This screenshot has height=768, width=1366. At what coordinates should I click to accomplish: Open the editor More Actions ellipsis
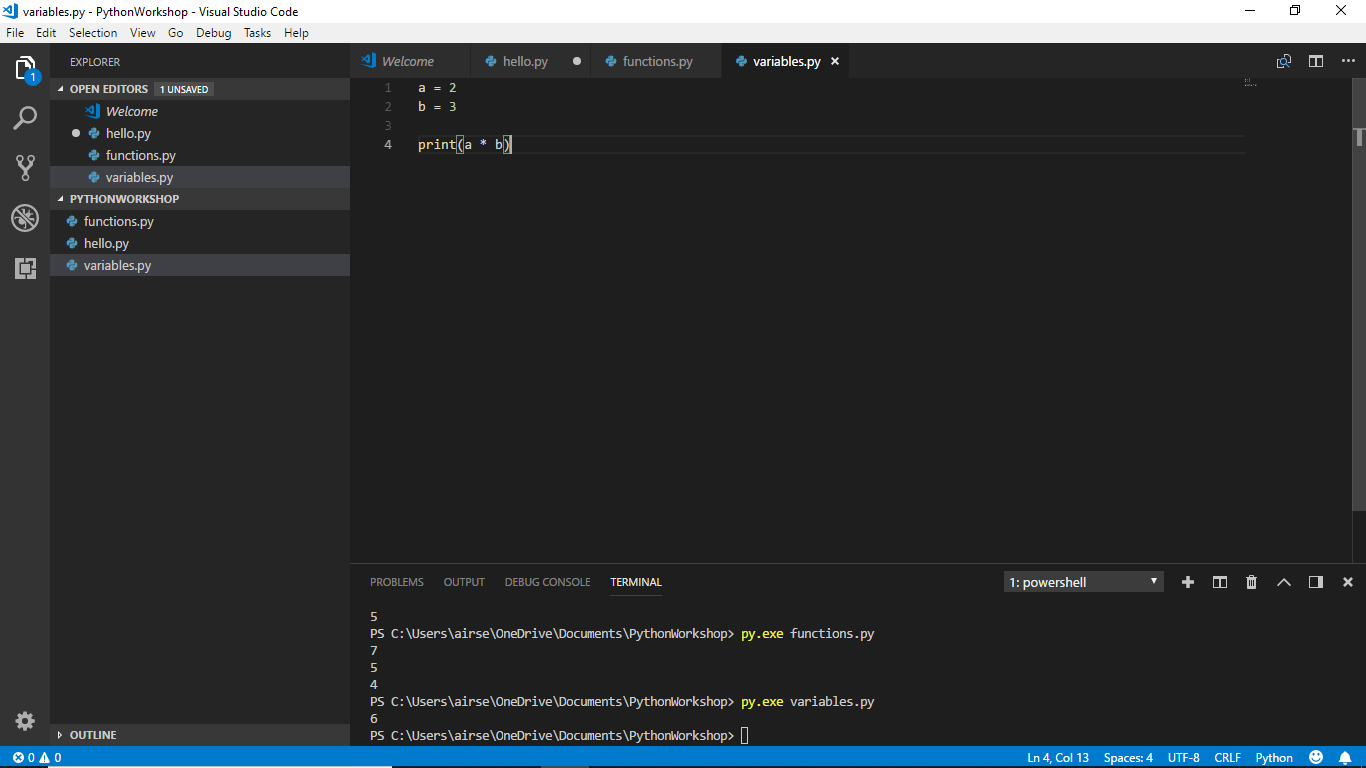pos(1348,61)
